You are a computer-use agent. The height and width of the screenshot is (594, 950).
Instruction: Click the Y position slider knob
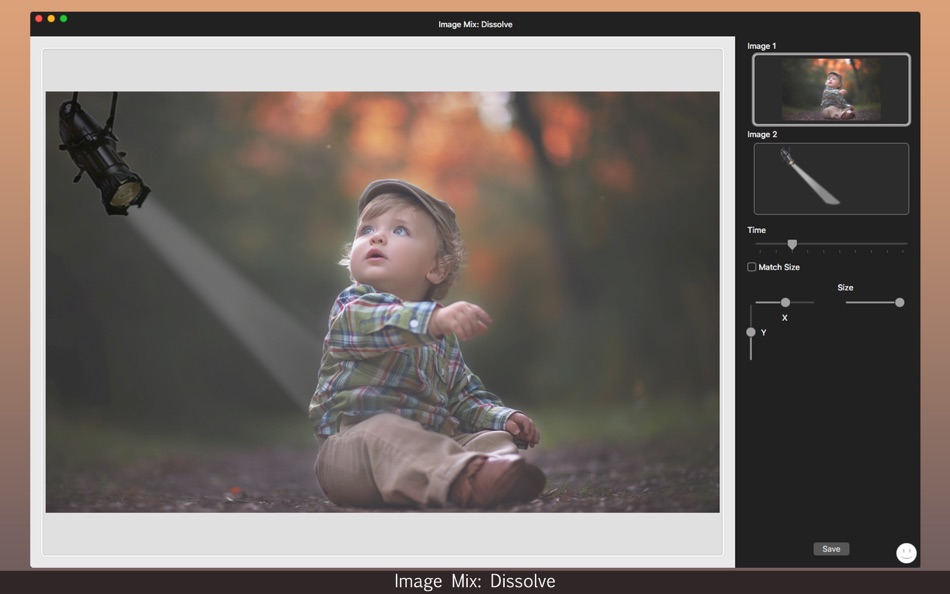(x=751, y=332)
